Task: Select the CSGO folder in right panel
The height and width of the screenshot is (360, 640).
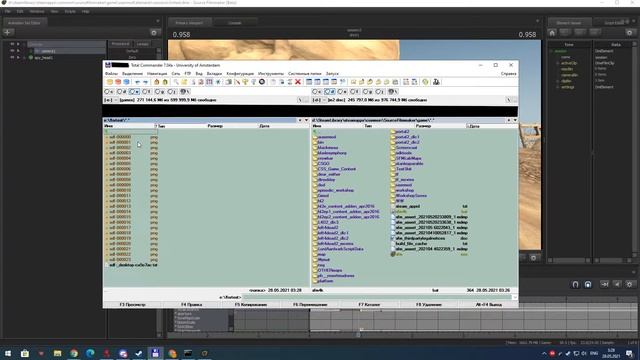Action: point(321,164)
